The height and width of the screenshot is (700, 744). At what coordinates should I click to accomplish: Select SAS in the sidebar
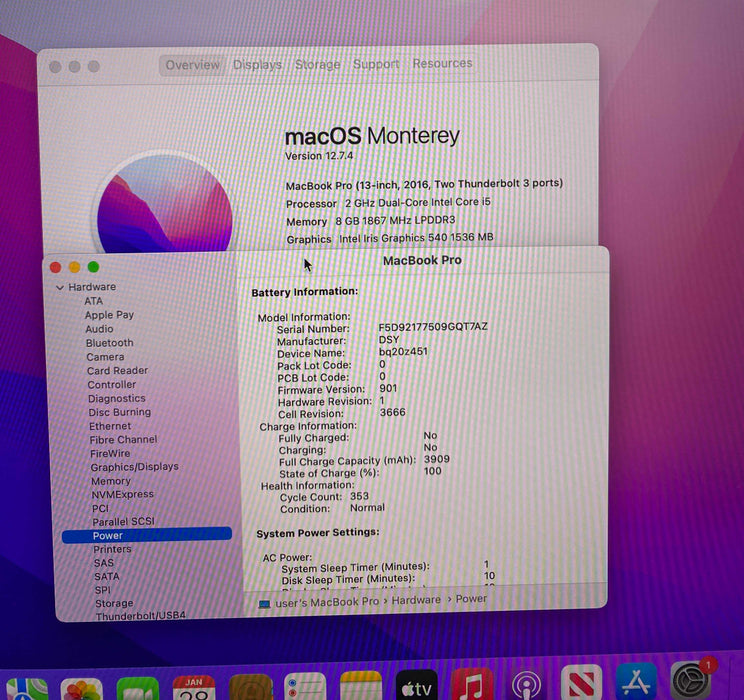pos(104,563)
